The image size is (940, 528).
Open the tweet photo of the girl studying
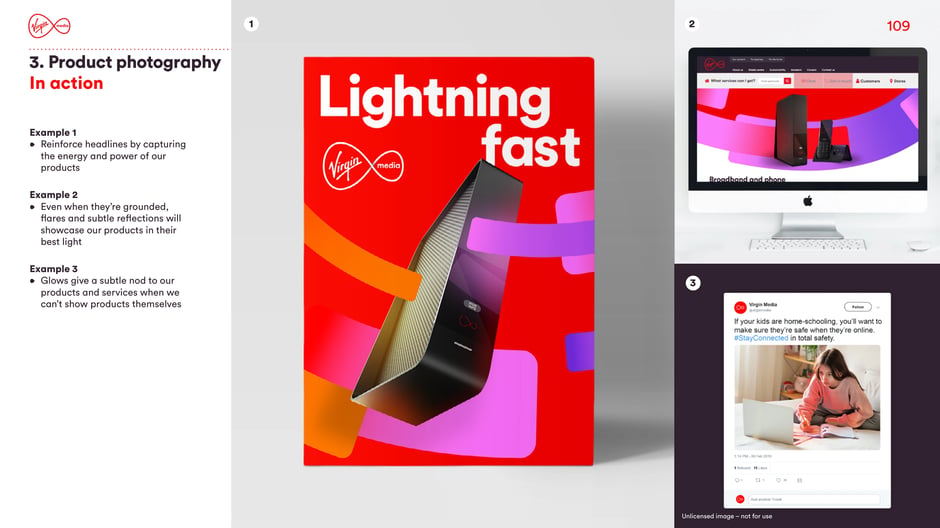pos(807,397)
